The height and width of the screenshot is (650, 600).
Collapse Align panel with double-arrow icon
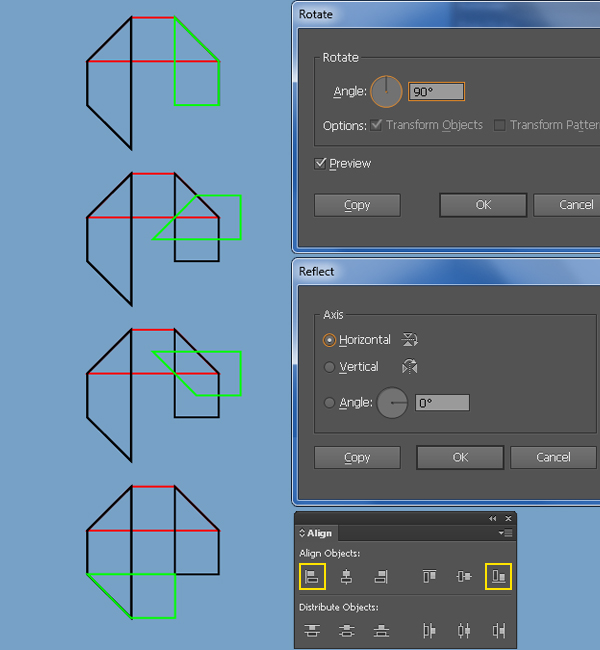pyautogui.click(x=493, y=519)
